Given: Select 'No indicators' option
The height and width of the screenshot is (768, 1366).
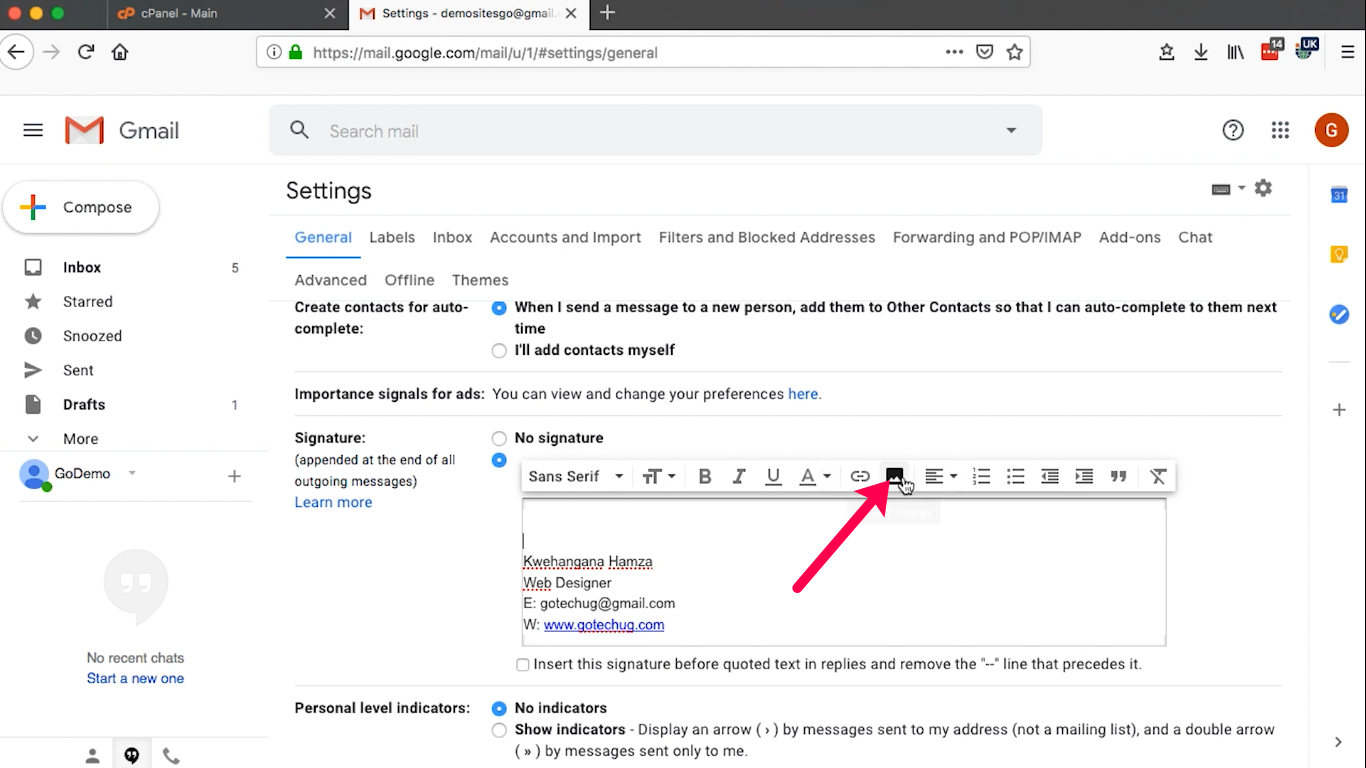Looking at the screenshot, I should click(499, 708).
